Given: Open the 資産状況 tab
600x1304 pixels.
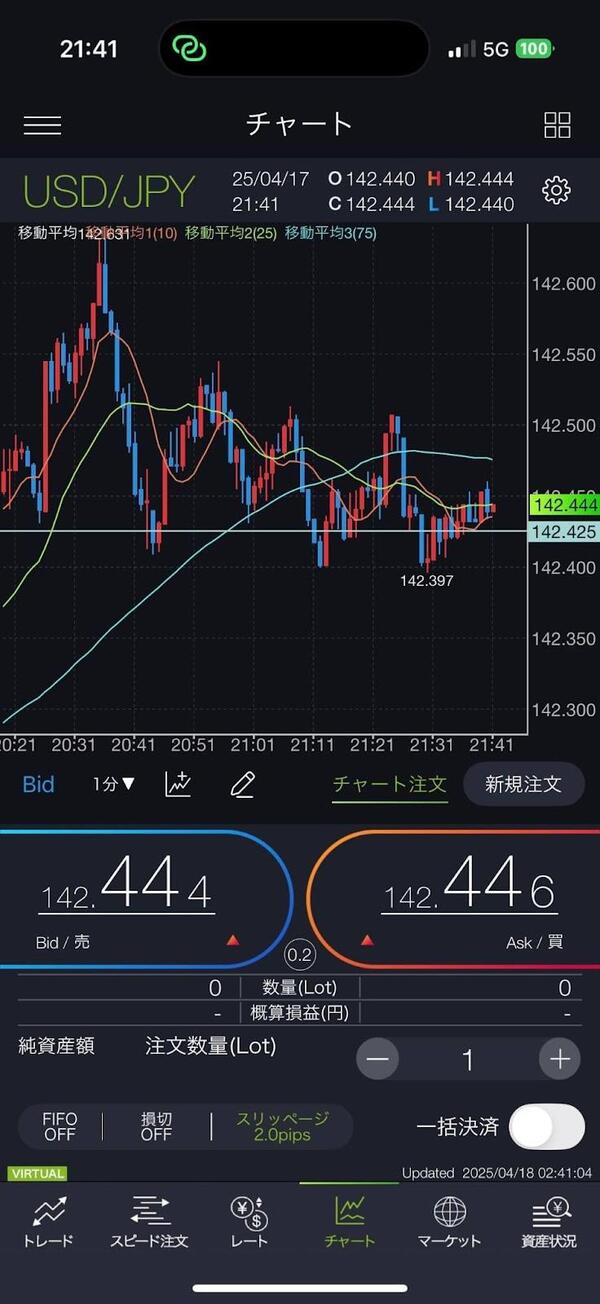Looking at the screenshot, I should pos(549,1222).
